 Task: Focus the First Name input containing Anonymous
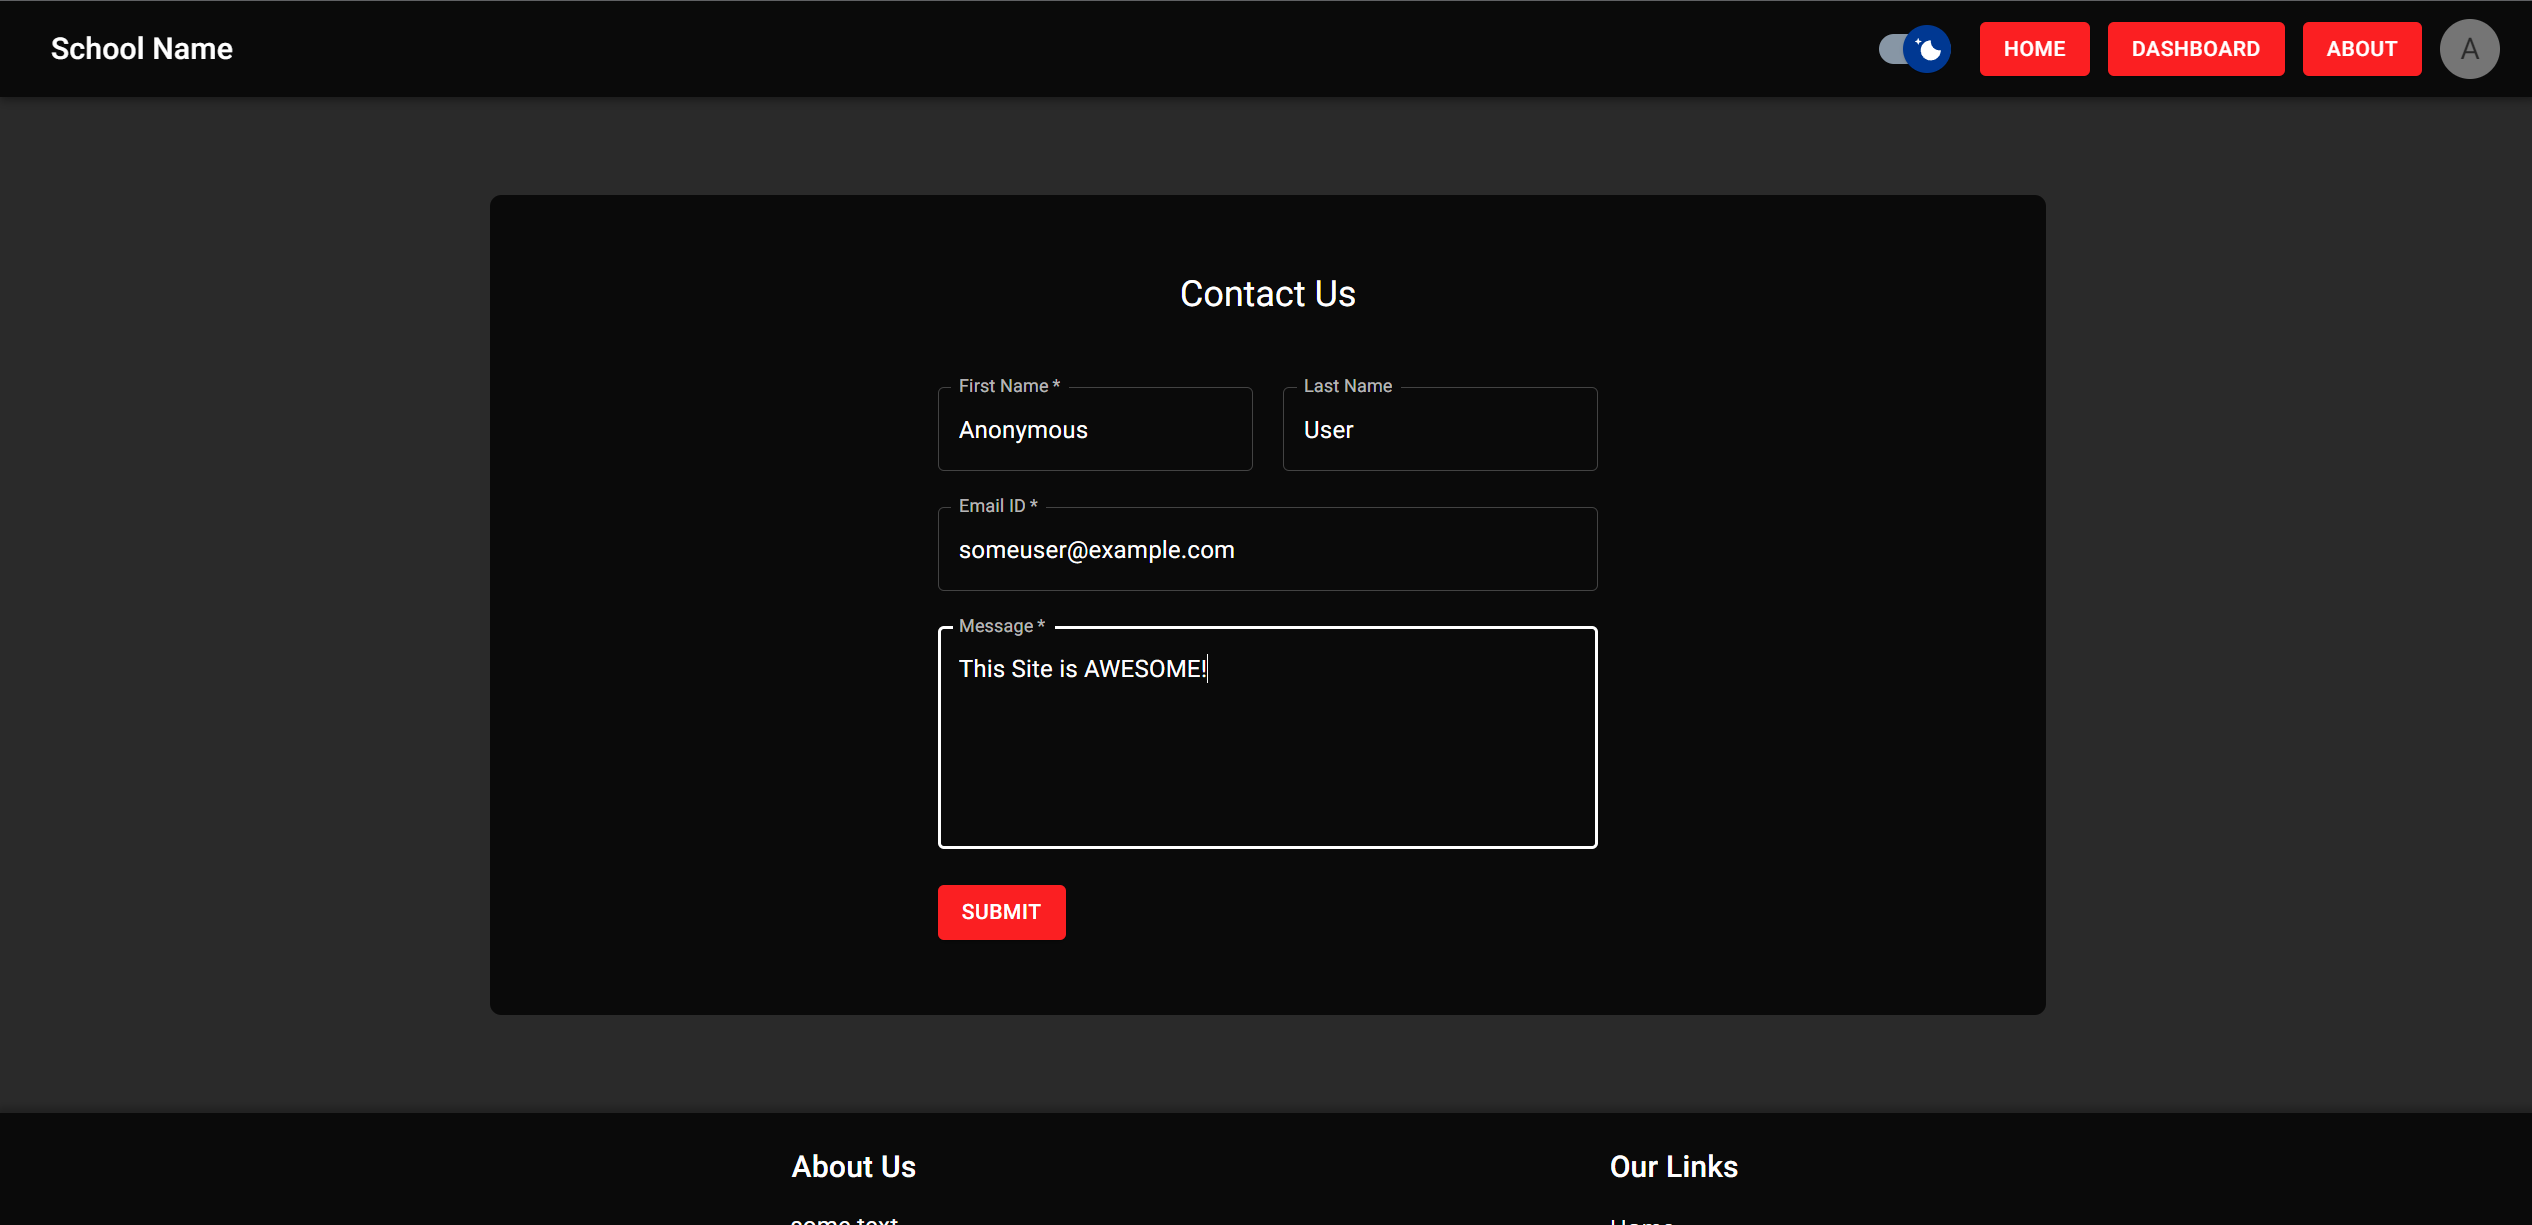(1094, 430)
